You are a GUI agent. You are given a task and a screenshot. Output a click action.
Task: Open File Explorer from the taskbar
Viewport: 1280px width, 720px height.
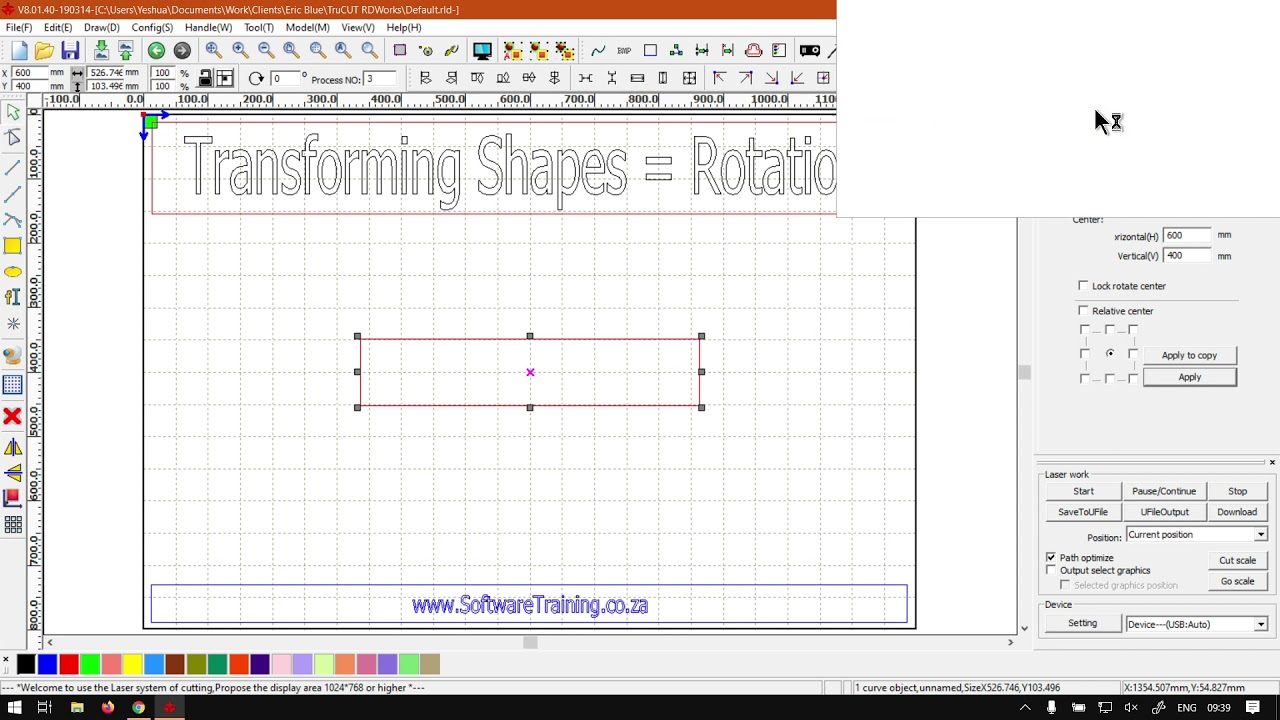click(77, 708)
